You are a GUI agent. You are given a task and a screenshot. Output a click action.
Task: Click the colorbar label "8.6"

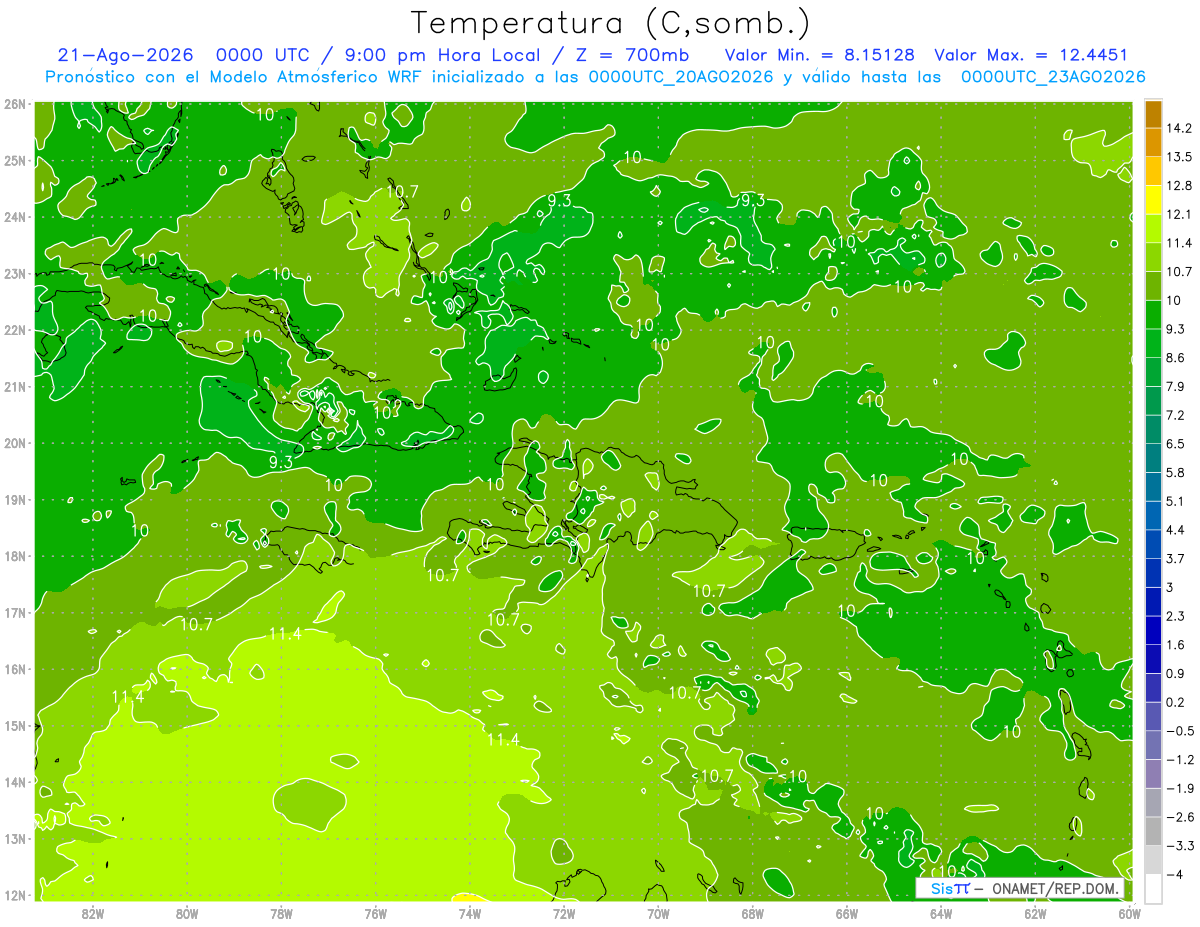(1175, 358)
